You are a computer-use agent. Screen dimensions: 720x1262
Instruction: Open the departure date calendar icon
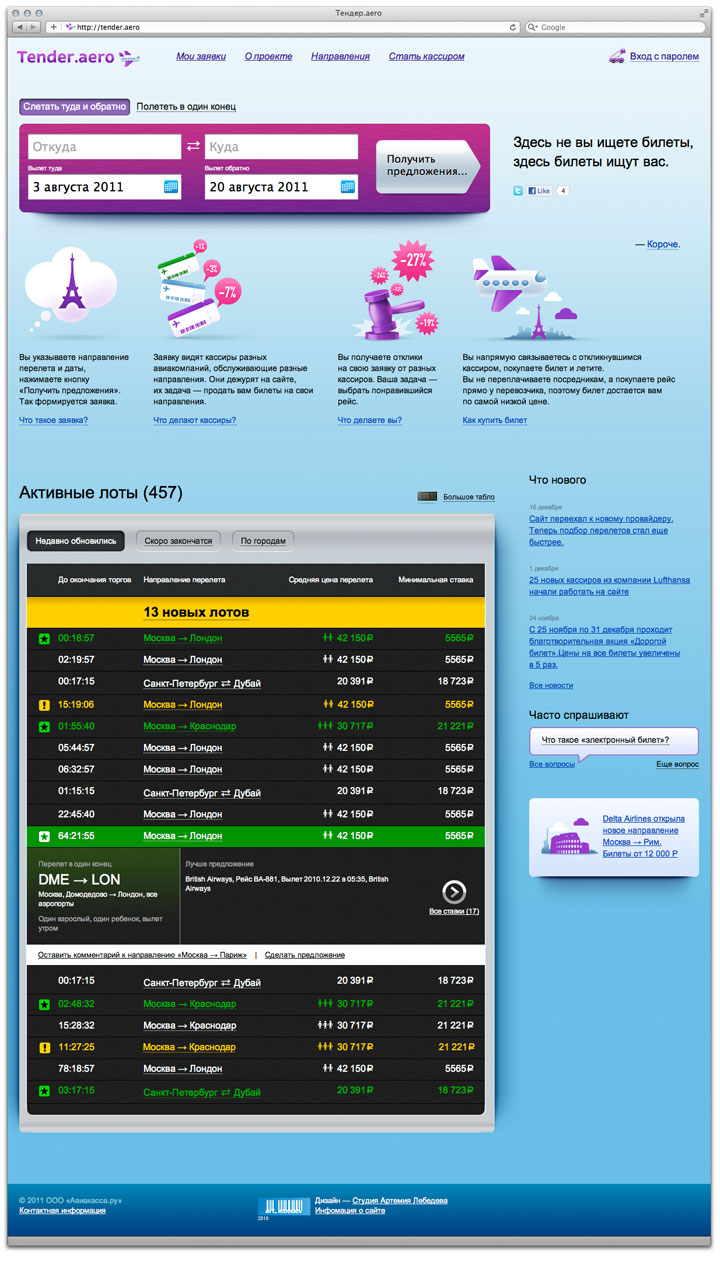tap(170, 187)
